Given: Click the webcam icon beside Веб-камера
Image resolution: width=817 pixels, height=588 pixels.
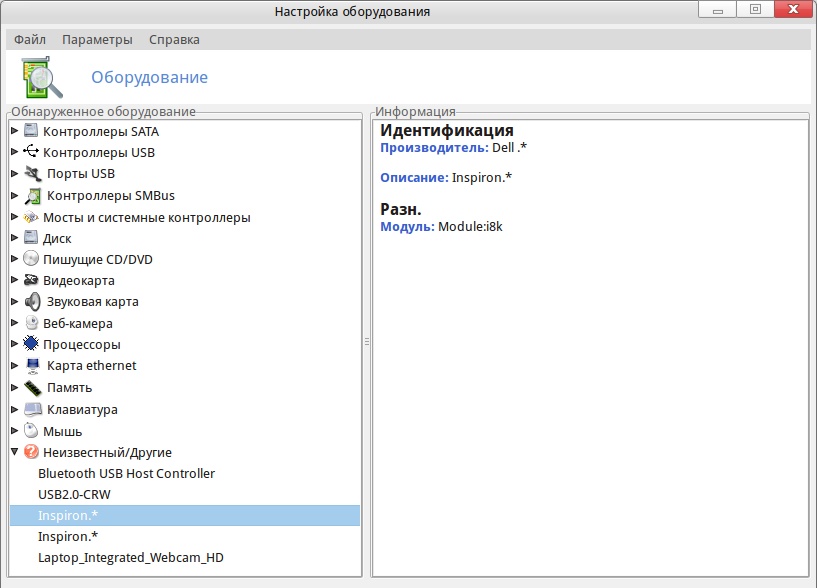Looking at the screenshot, I should pos(32,323).
